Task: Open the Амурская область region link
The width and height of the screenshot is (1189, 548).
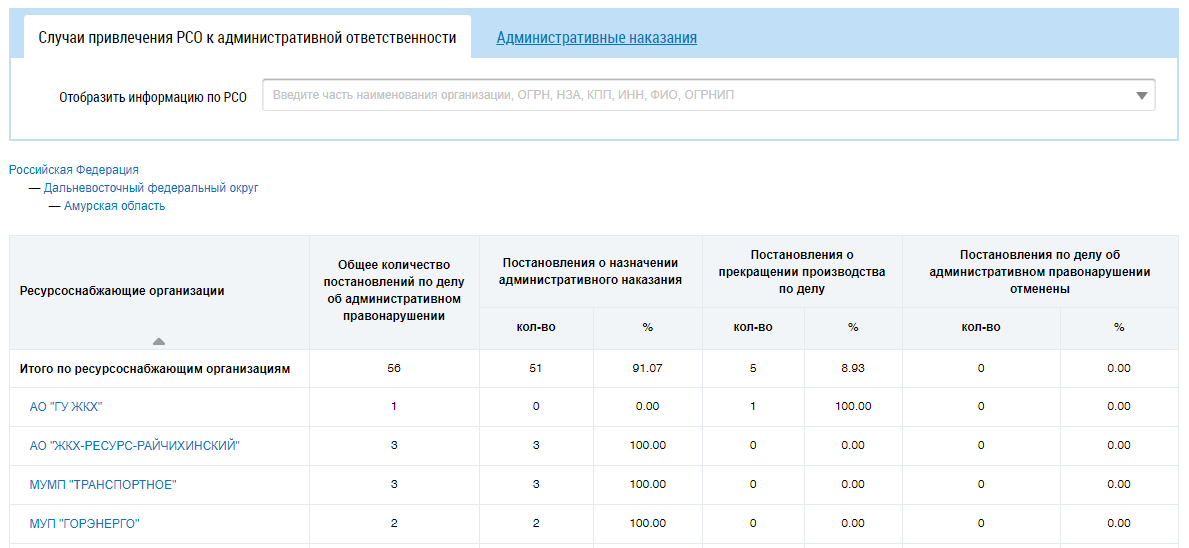Action: click(114, 206)
